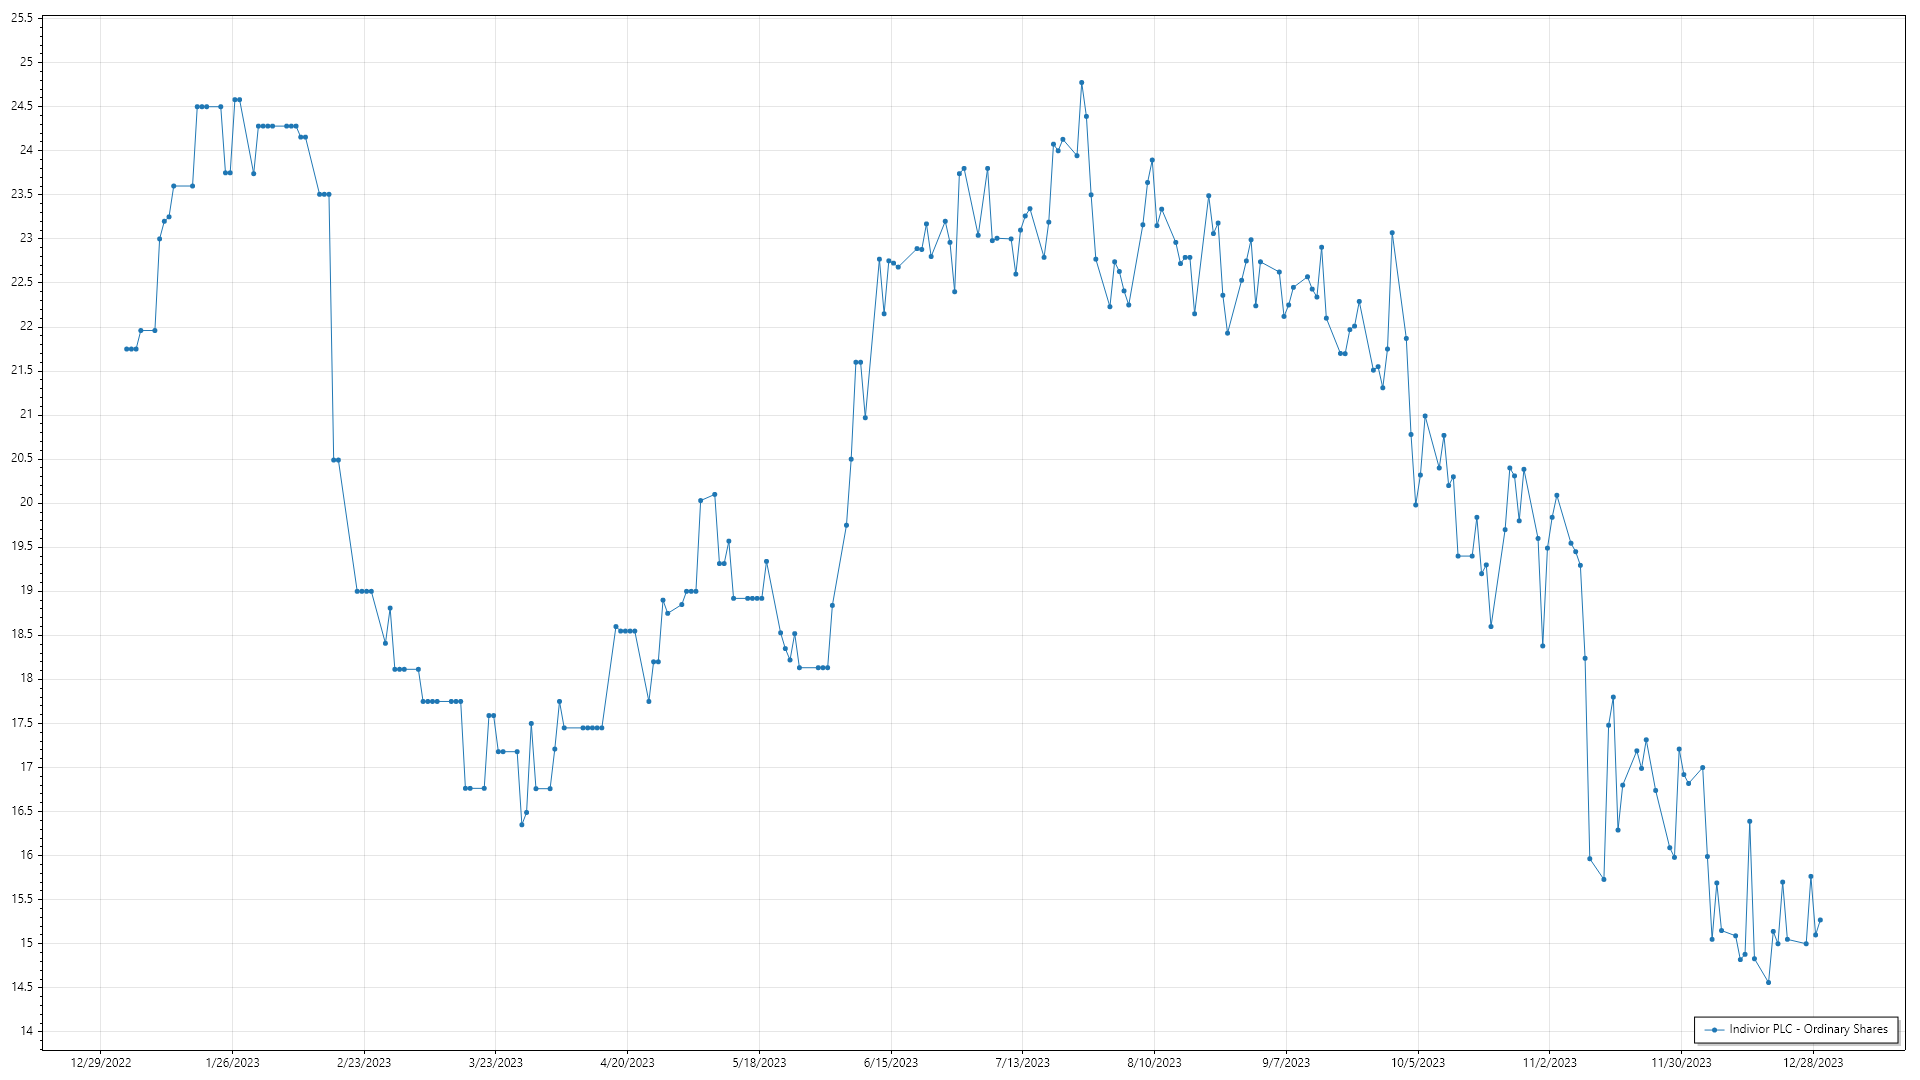Click the lowest data point near 14.5
Screen dimensions: 1920x1080
(1768, 982)
